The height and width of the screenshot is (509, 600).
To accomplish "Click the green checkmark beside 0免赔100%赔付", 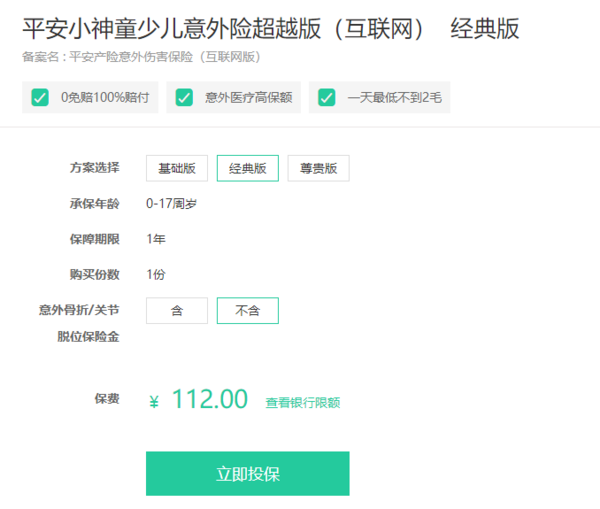I will [40, 97].
